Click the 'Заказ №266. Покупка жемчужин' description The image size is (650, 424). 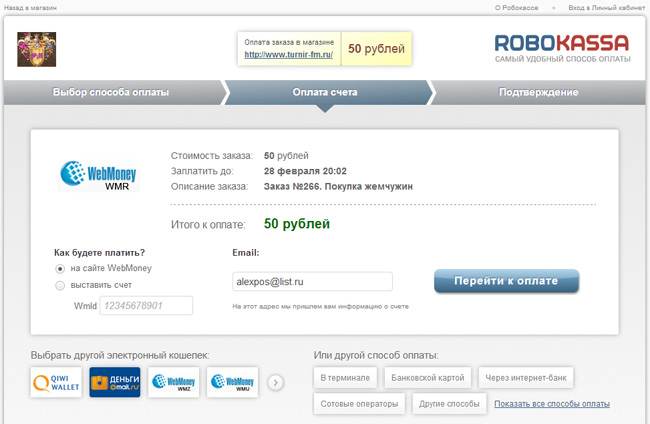click(x=338, y=187)
